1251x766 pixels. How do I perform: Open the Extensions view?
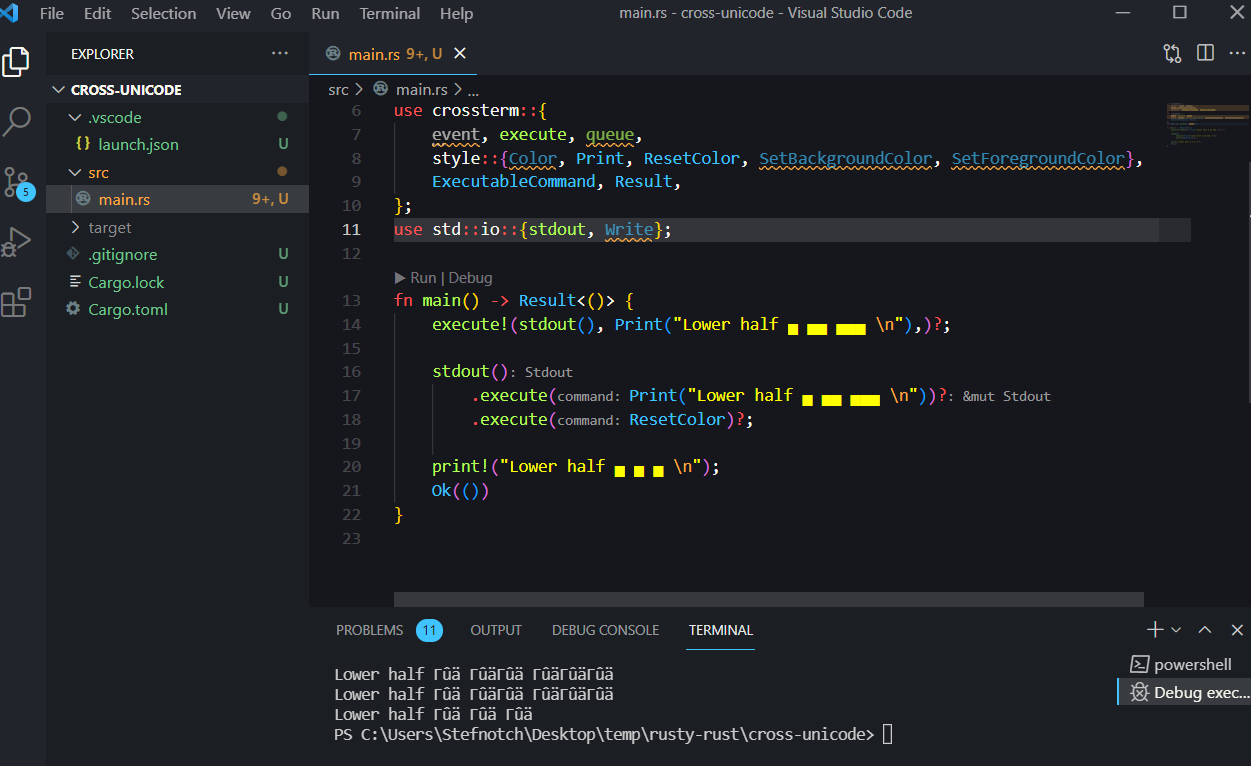16,303
